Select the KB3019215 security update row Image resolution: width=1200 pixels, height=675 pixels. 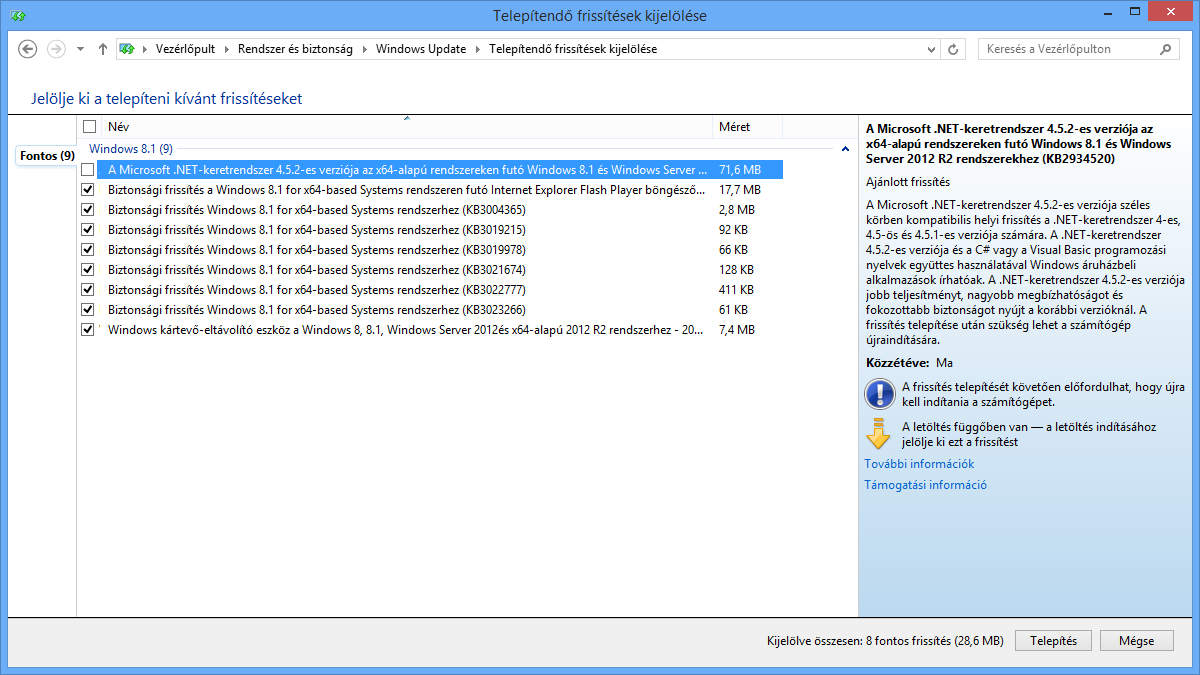(430, 230)
